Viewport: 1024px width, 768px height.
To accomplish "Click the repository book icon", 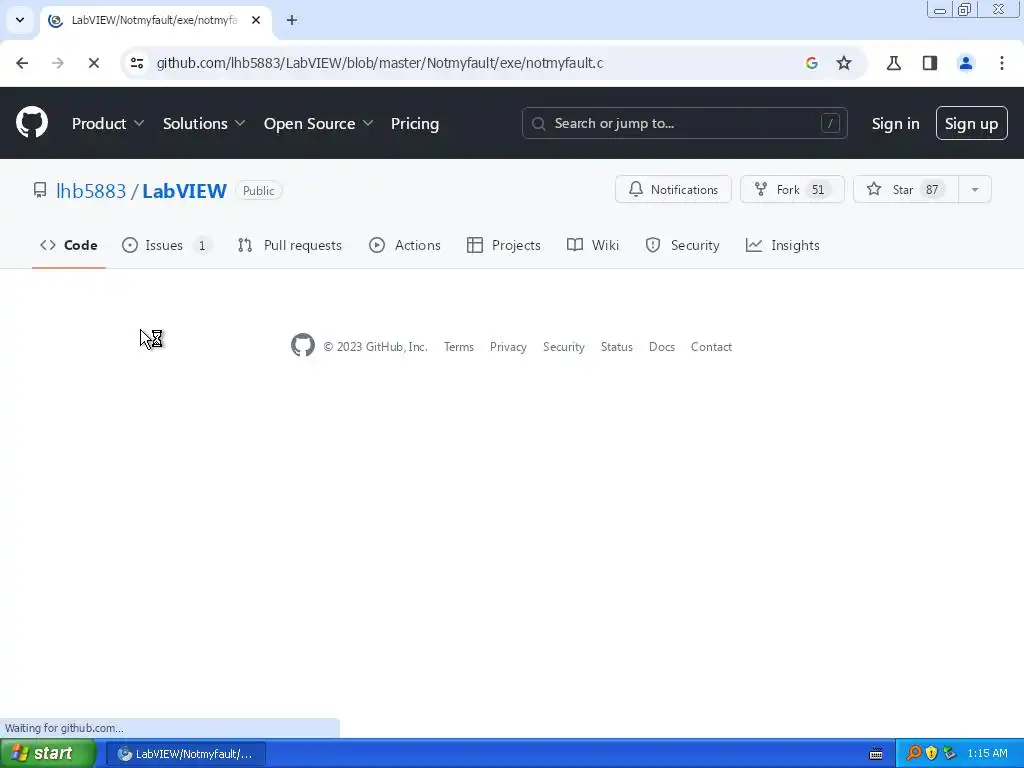I will coord(40,190).
